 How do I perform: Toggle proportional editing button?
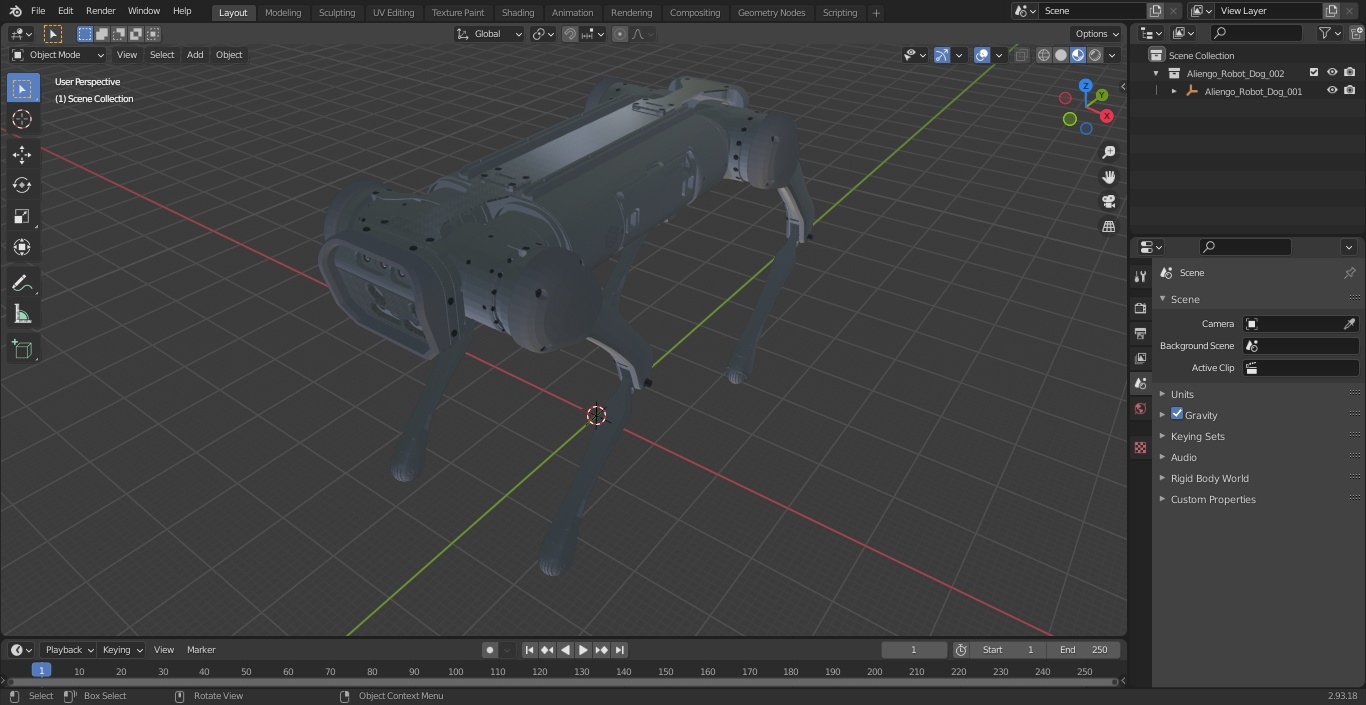pyautogui.click(x=620, y=34)
